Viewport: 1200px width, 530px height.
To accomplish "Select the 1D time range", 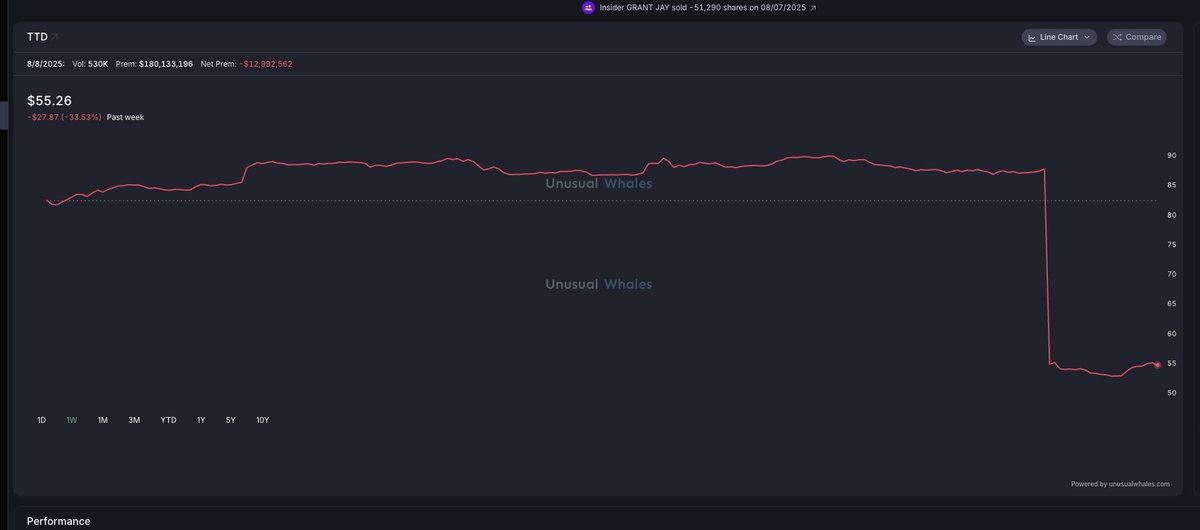I will (41, 420).
